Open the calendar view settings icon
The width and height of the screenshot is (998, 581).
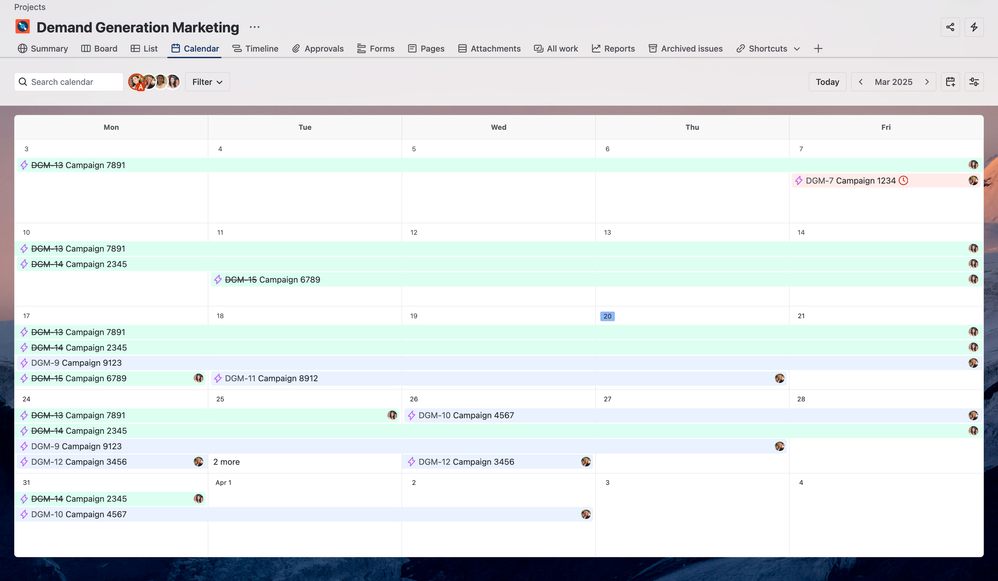pyautogui.click(x=973, y=82)
